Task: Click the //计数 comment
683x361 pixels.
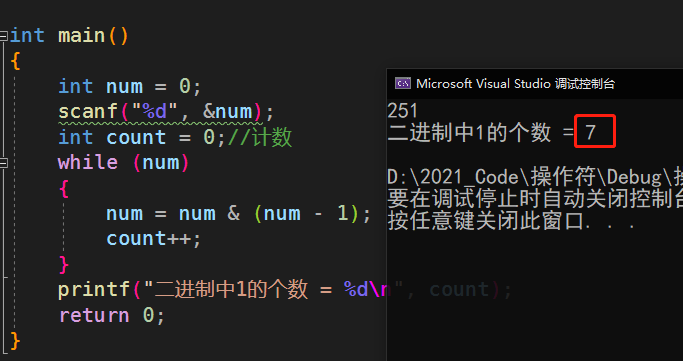Action: point(260,138)
